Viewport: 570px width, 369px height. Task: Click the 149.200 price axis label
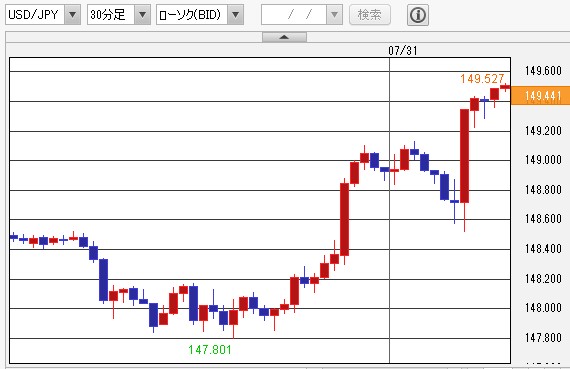click(543, 130)
